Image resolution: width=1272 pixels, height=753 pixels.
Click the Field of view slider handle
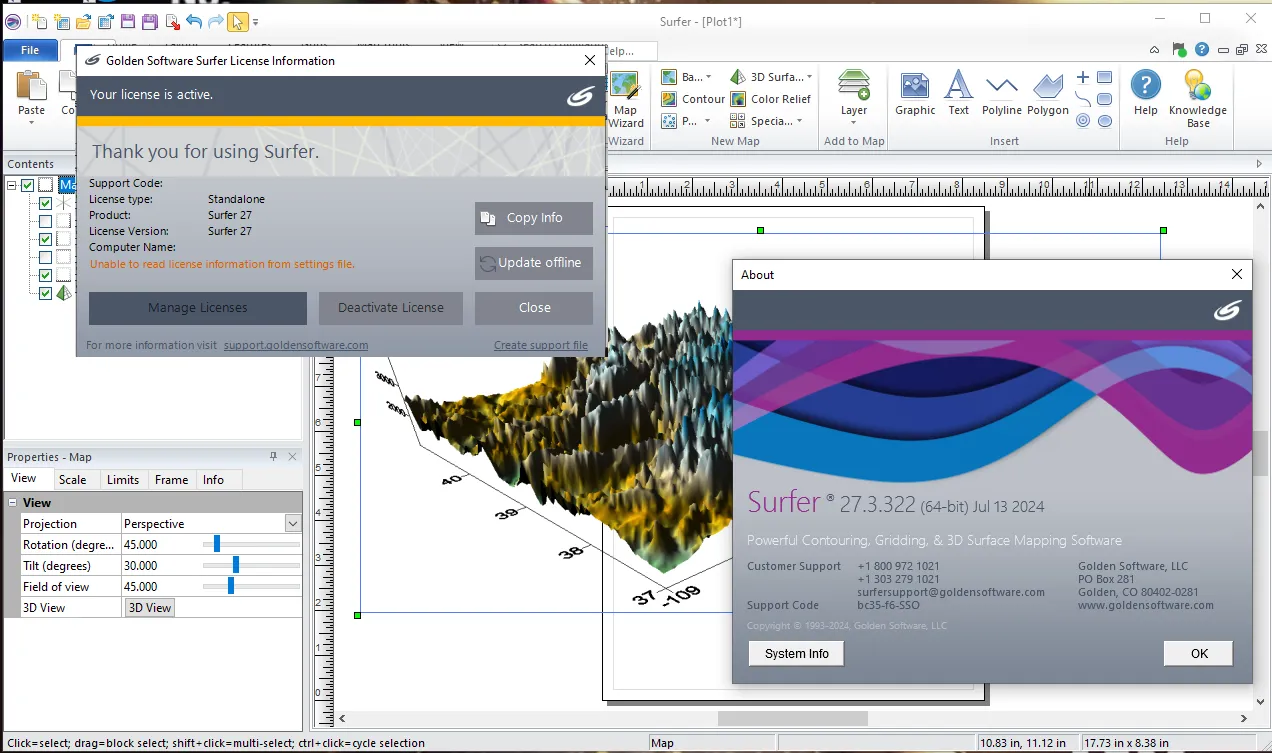(231, 586)
